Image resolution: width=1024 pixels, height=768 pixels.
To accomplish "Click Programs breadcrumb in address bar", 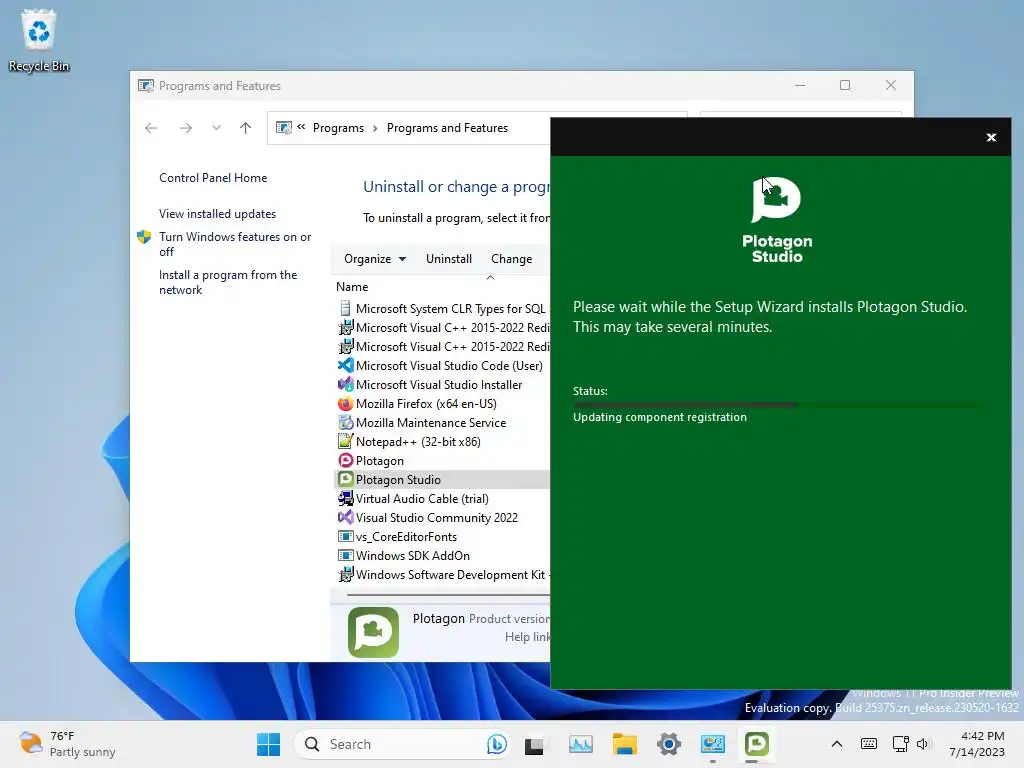I will [338, 128].
